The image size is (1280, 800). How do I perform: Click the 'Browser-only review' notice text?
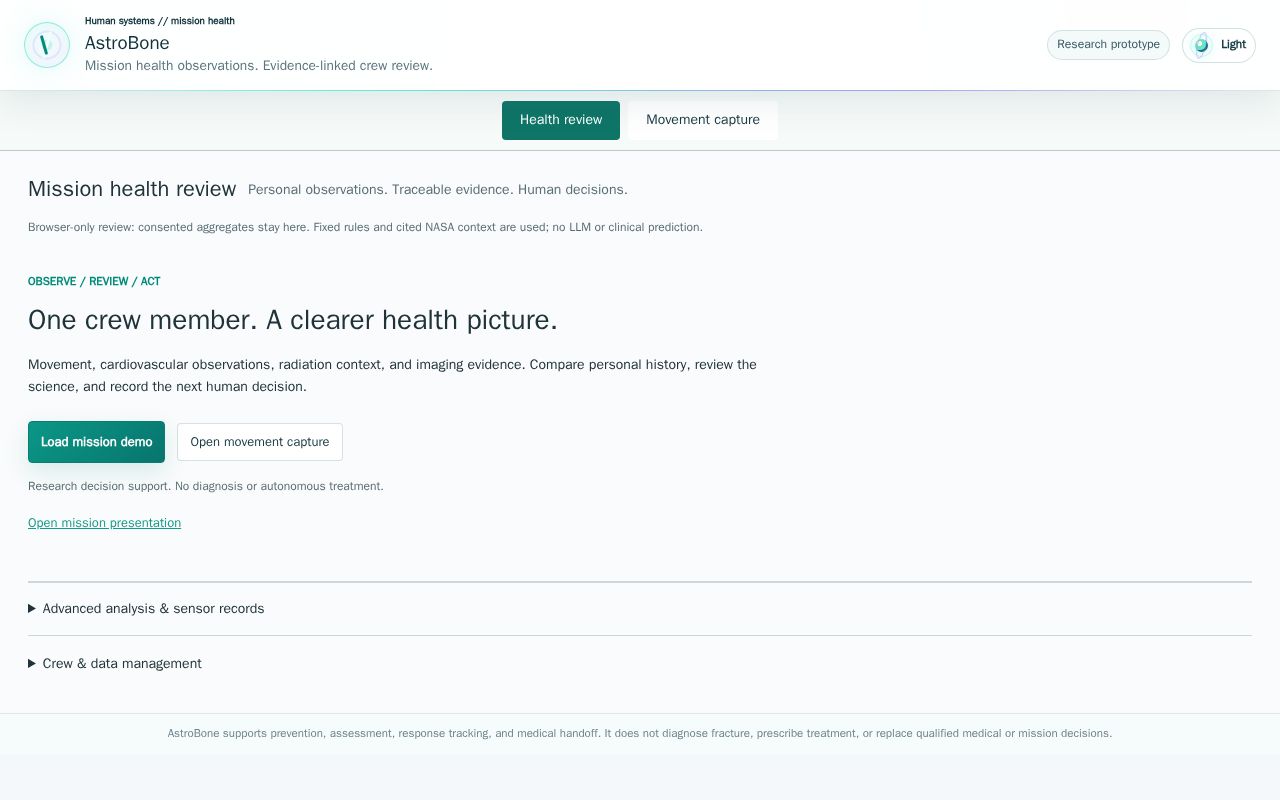pos(365,227)
